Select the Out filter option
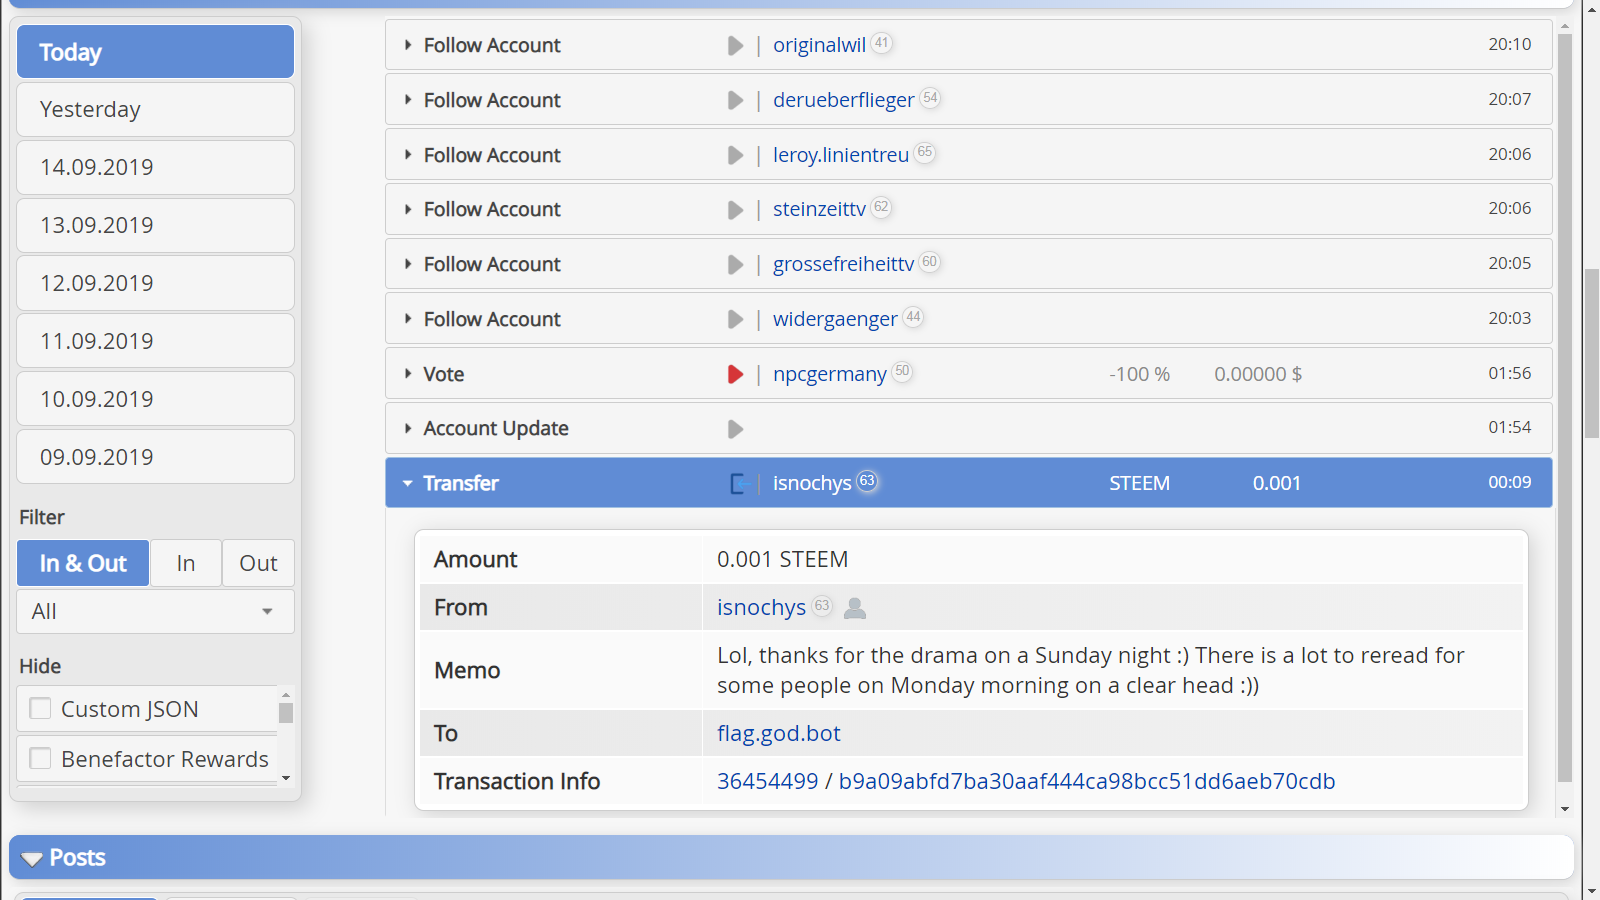1600x900 pixels. [258, 564]
